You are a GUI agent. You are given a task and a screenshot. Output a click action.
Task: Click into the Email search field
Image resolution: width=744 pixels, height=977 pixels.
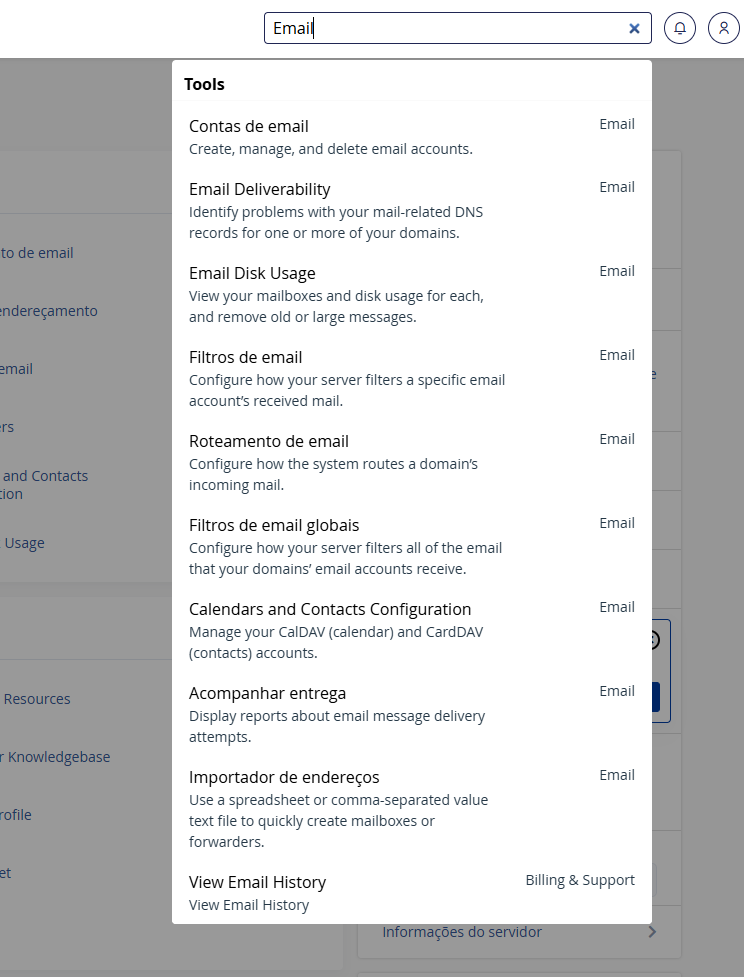click(x=450, y=28)
